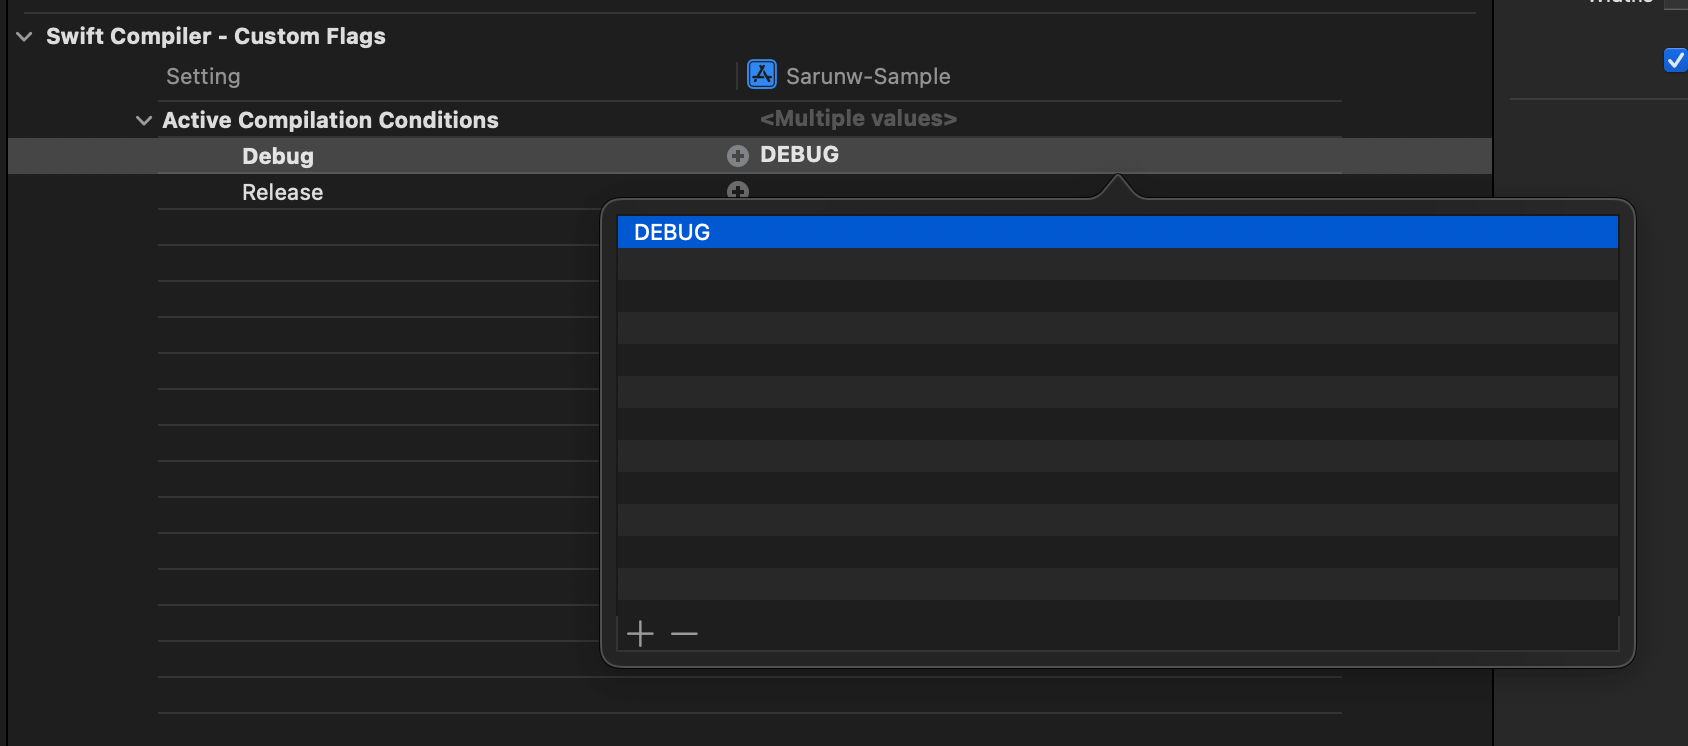This screenshot has width=1688, height=746.
Task: Click the plus button in the popover
Action: click(x=640, y=634)
